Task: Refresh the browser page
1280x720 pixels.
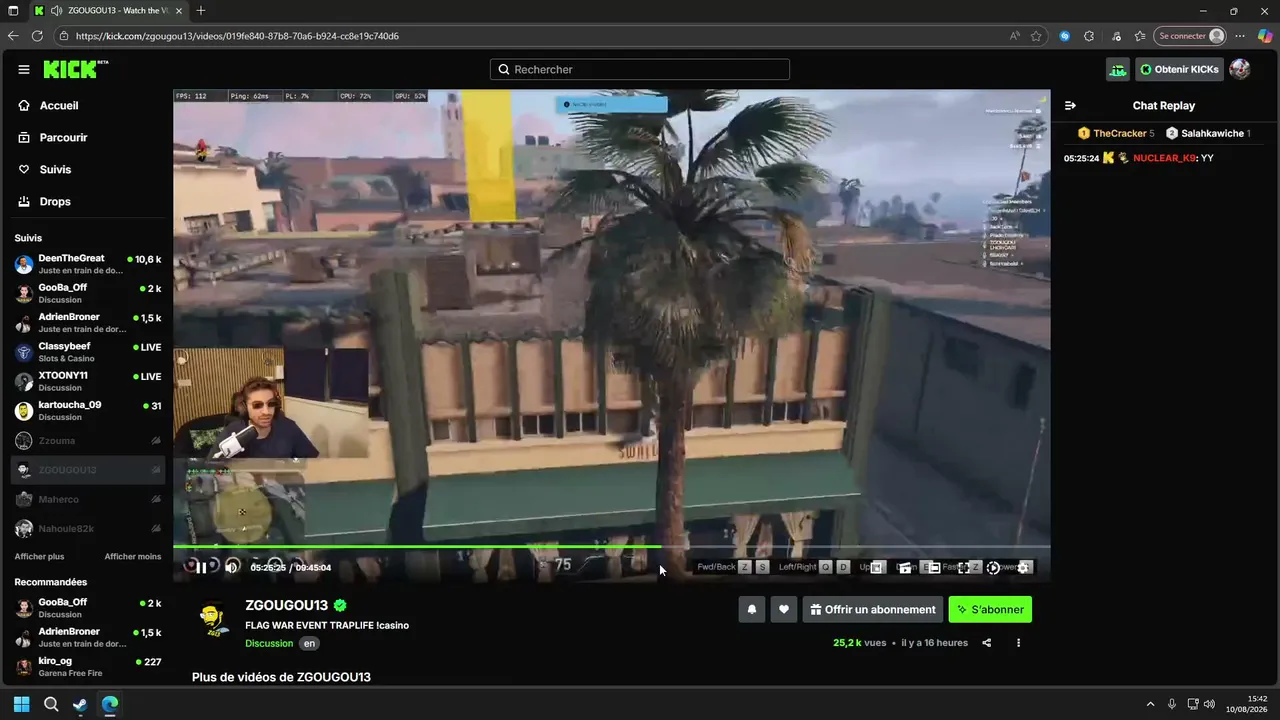Action: (37, 36)
